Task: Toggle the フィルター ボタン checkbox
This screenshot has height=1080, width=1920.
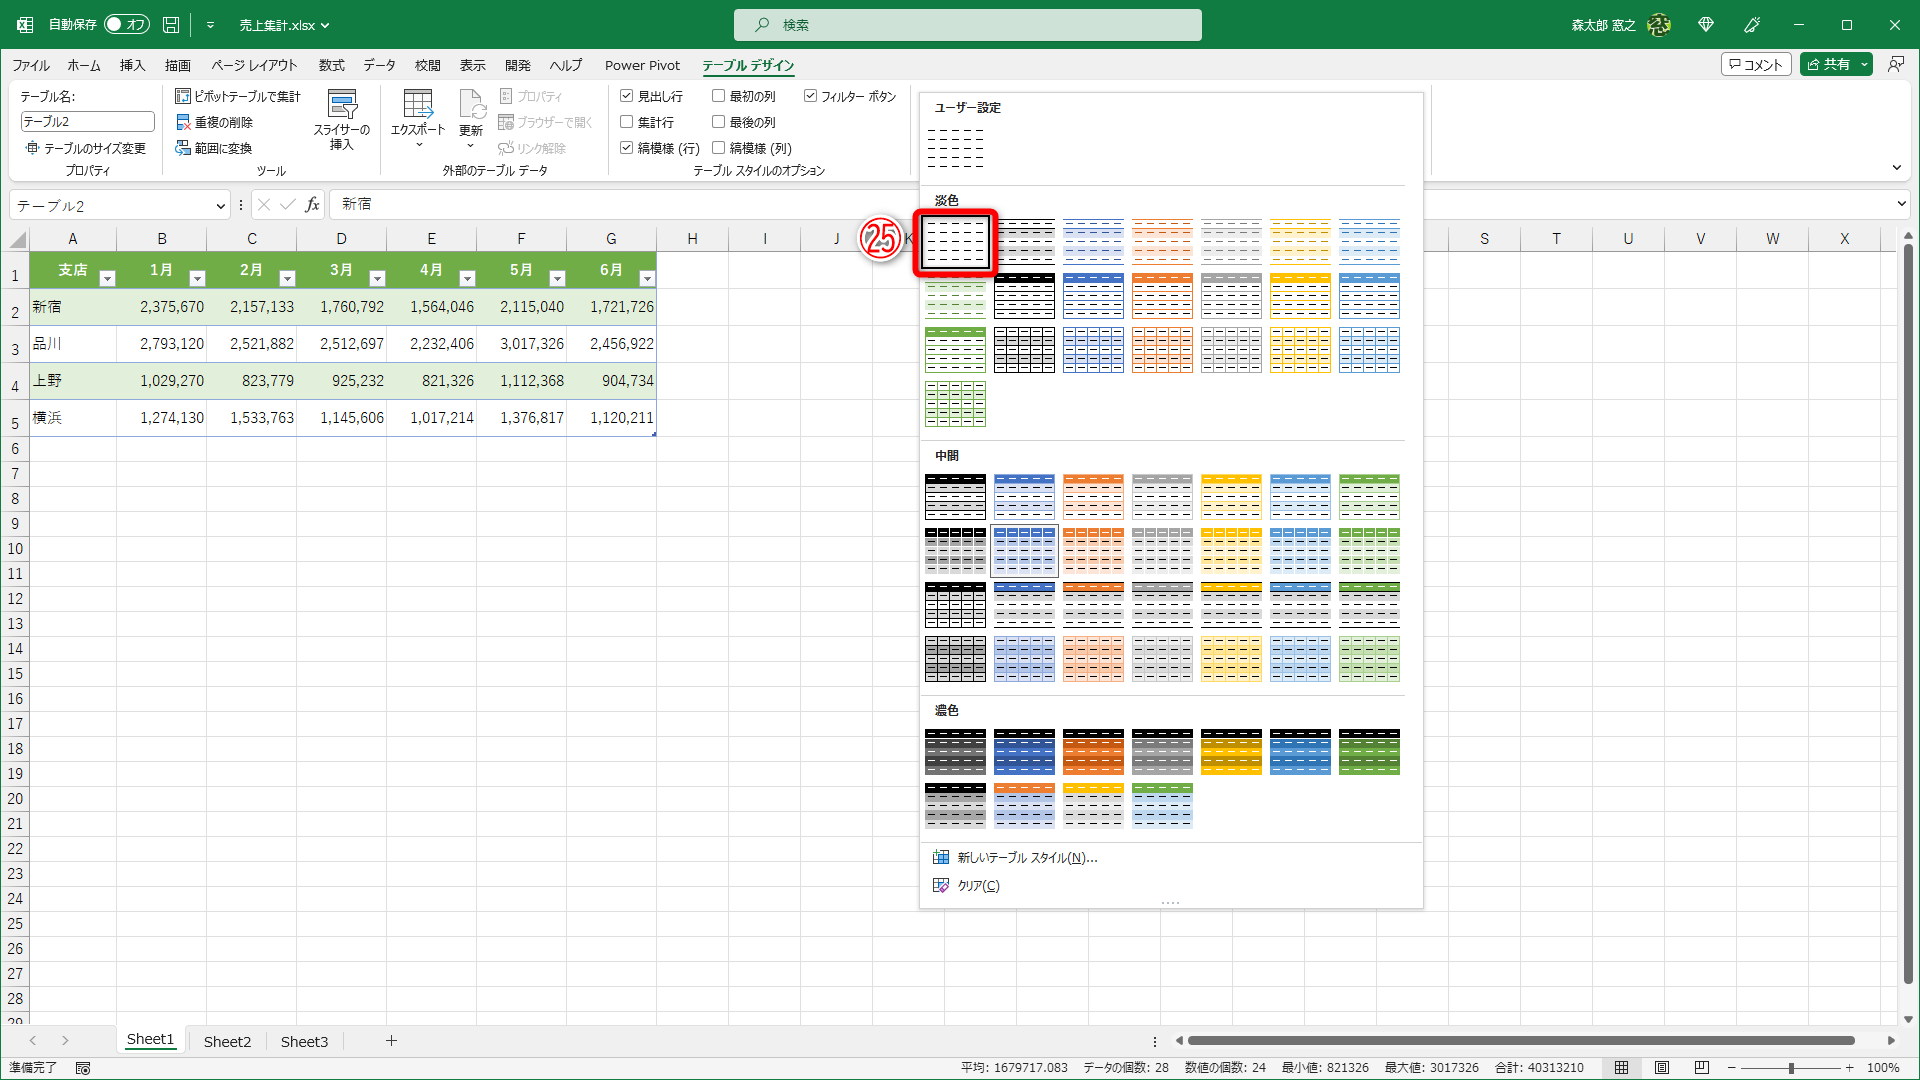Action: (811, 96)
